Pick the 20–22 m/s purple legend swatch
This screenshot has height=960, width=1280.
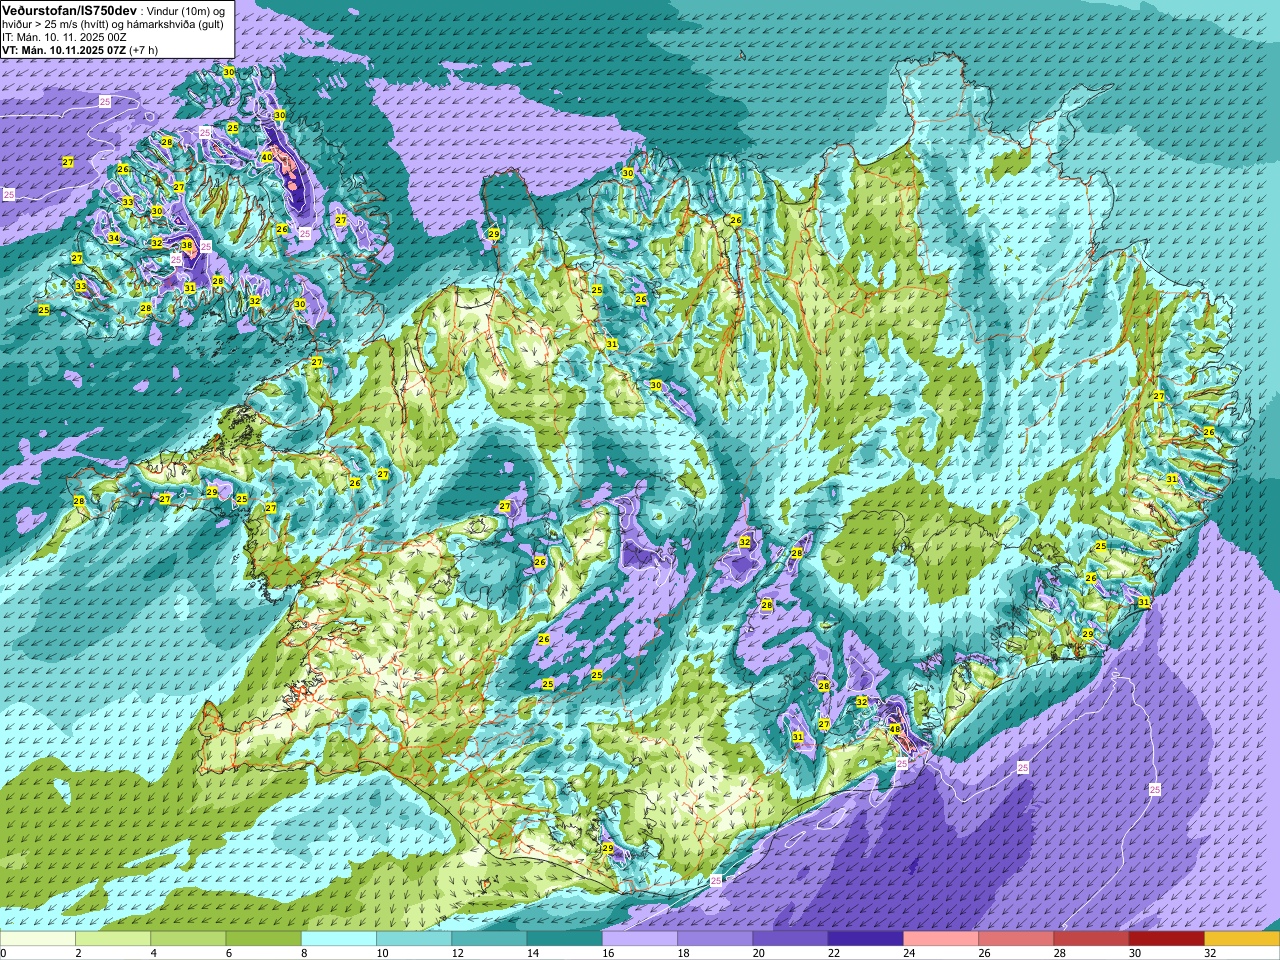[x=790, y=939]
